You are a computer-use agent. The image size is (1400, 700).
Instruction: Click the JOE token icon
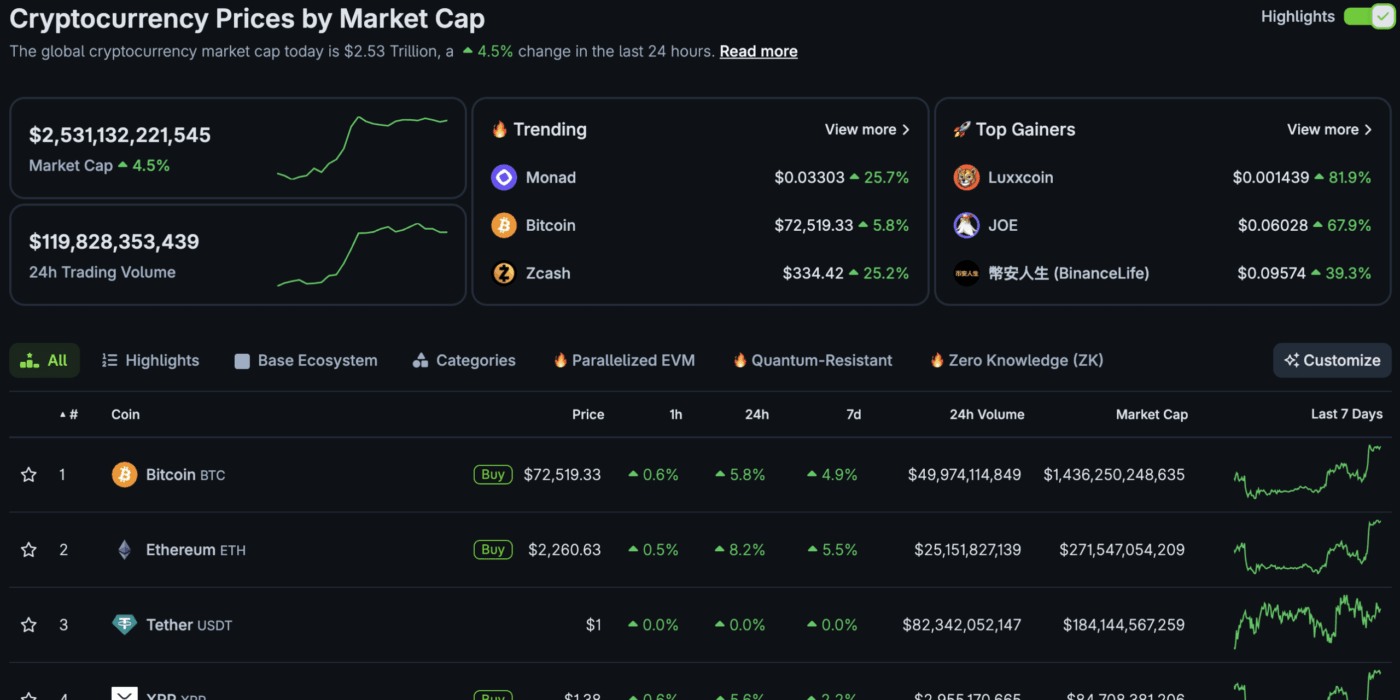[x=966, y=225]
